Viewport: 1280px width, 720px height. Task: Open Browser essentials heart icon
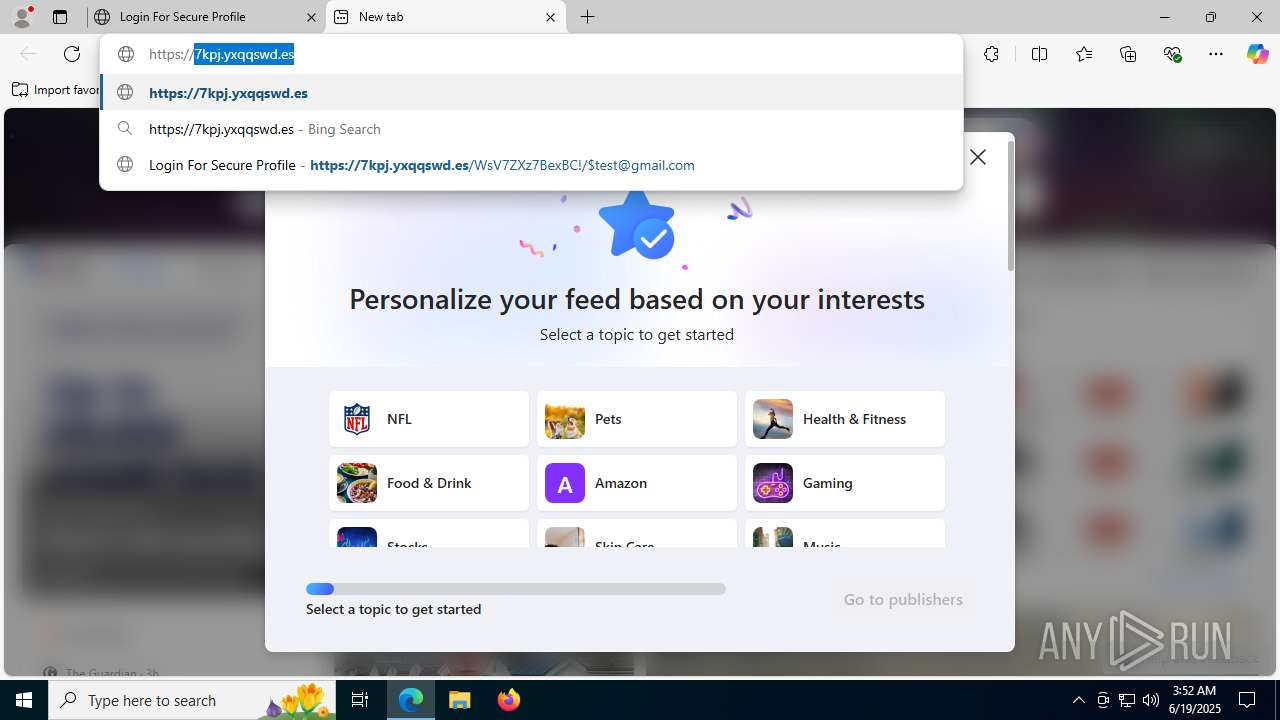click(1172, 54)
